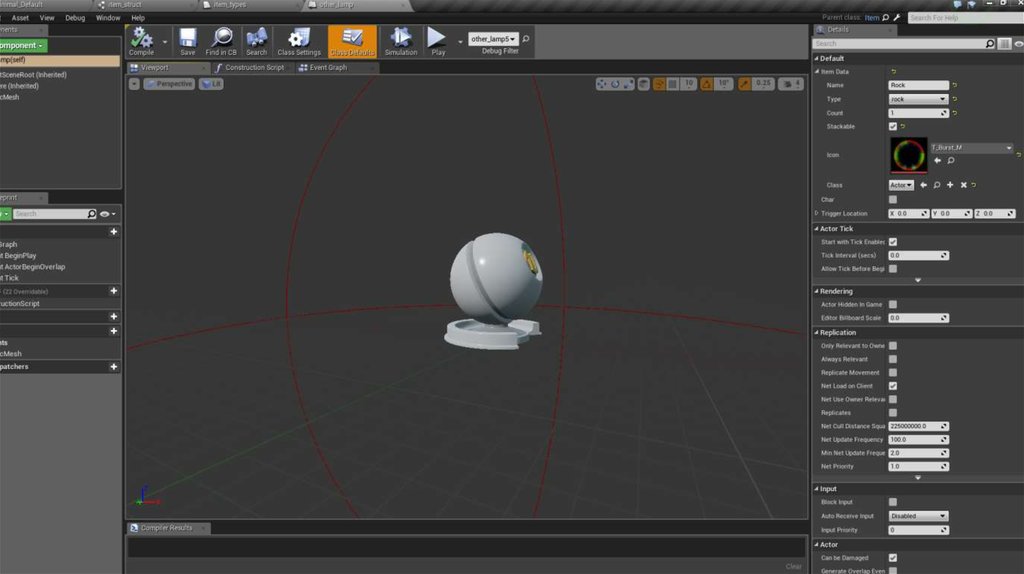The image size is (1024, 574).
Task: Start Simulation from the toolbar
Action: coord(400,41)
